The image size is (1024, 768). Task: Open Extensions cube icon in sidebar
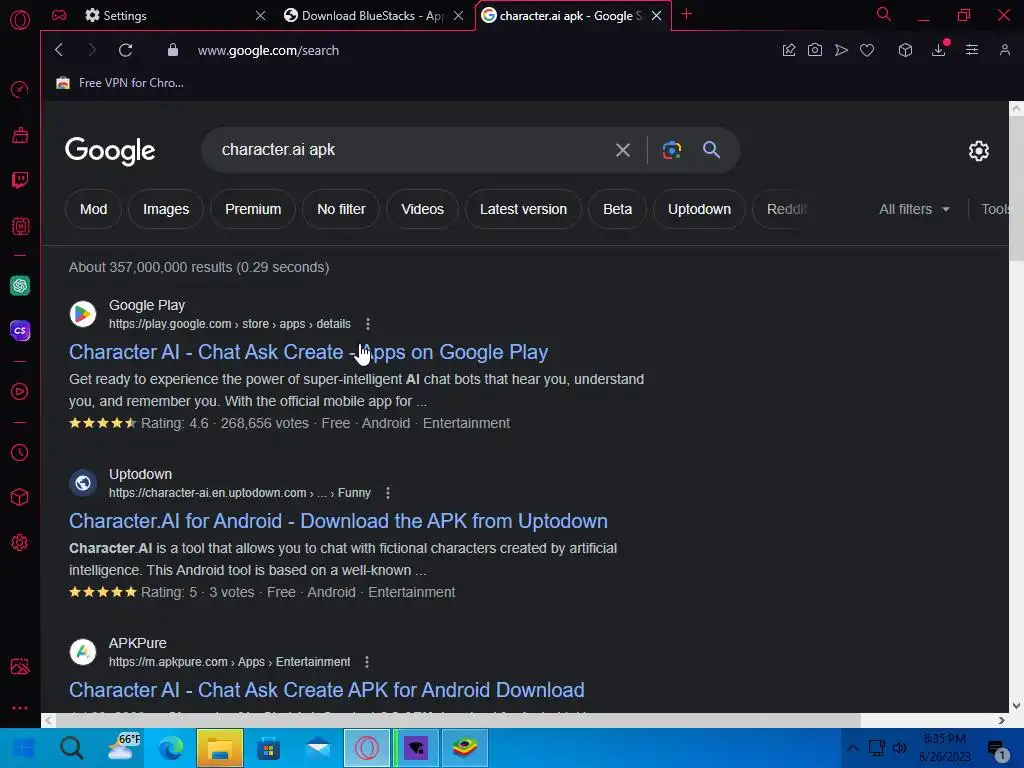click(x=20, y=498)
